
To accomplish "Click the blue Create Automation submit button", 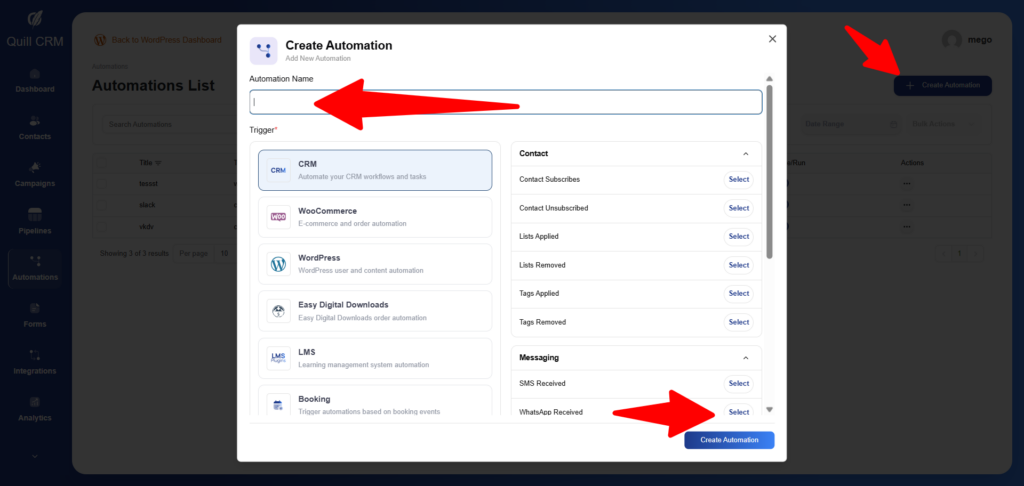I will [x=729, y=440].
